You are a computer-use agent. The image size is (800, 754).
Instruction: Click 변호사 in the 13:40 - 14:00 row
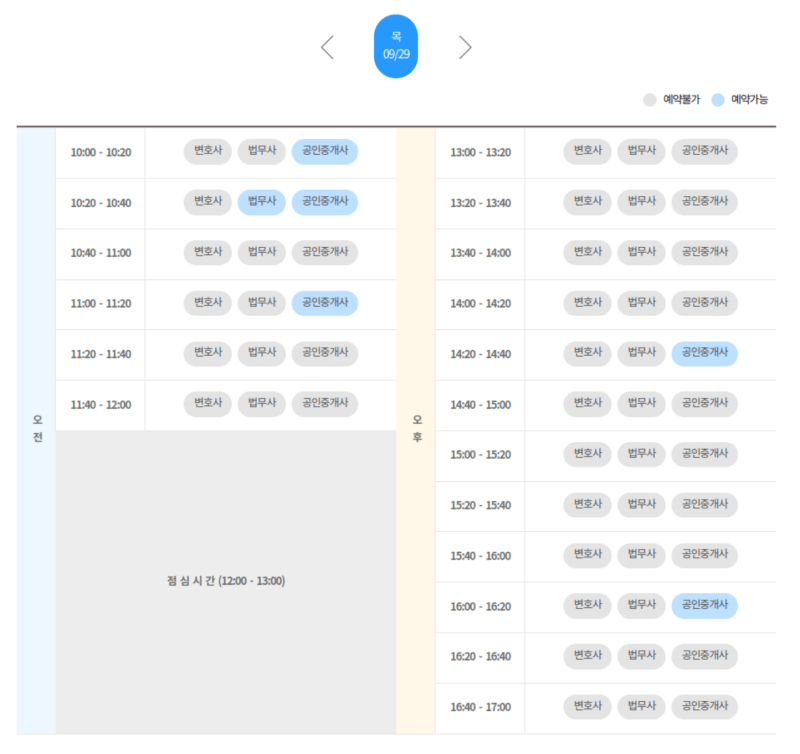587,253
